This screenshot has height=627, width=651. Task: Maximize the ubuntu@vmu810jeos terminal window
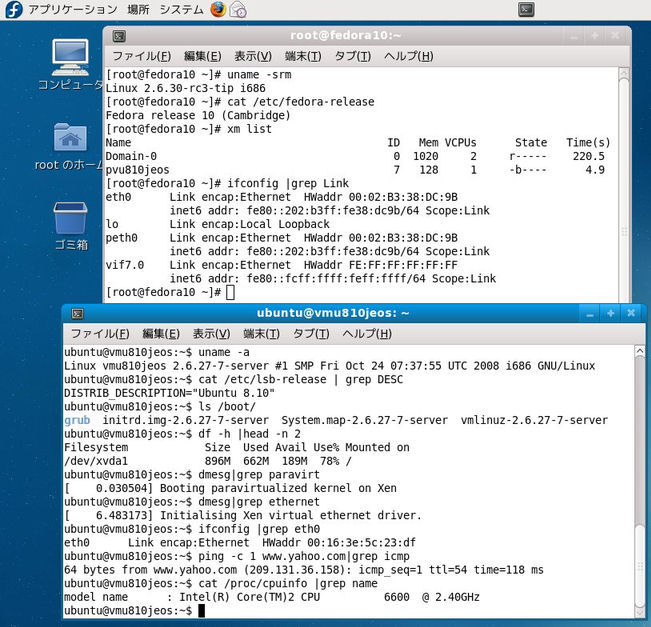(610, 314)
